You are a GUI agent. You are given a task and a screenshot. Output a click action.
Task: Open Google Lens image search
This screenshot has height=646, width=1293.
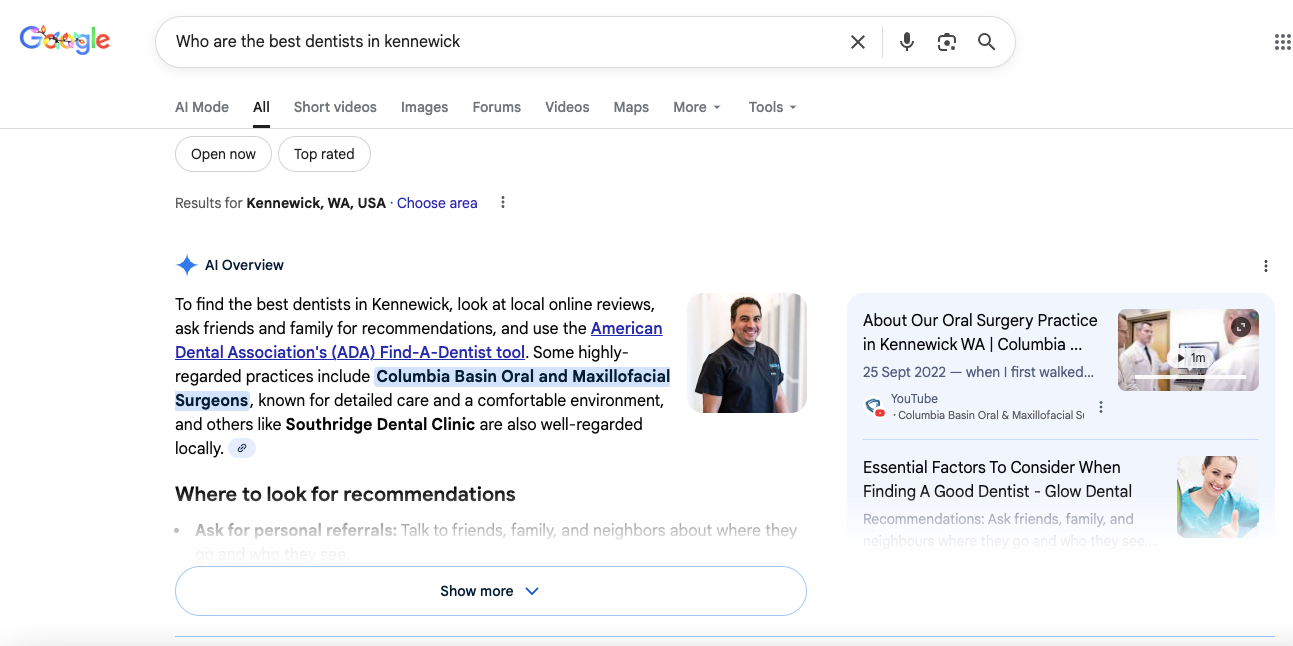[946, 41]
